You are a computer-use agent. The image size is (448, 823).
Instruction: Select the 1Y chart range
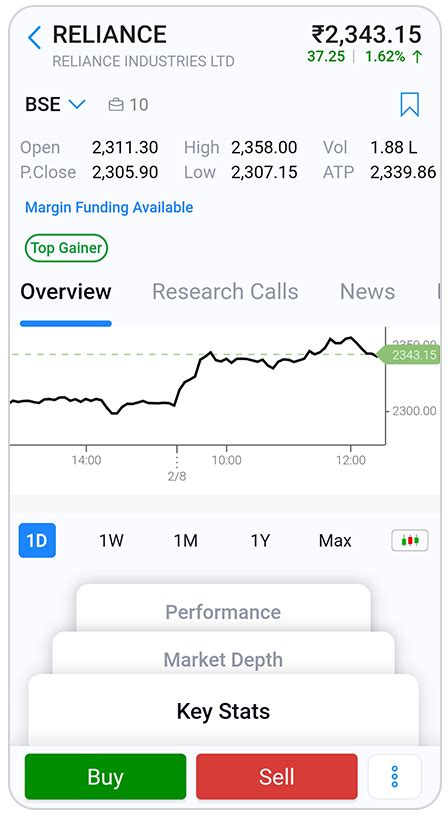click(x=260, y=540)
